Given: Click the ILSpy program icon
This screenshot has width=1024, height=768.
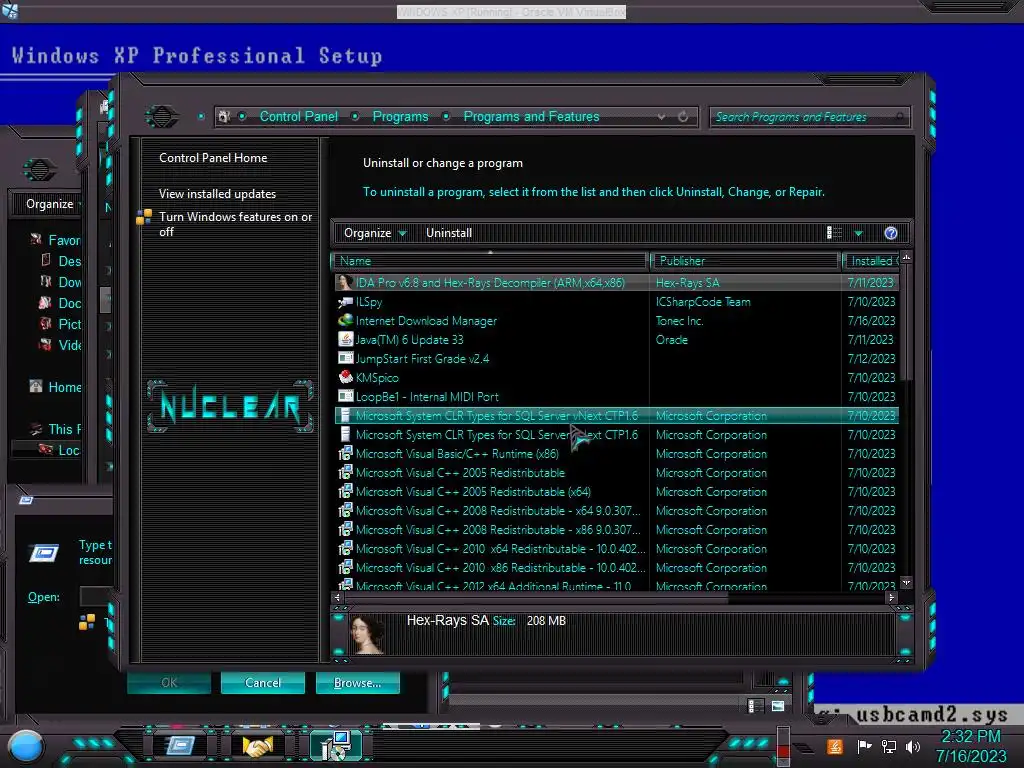Looking at the screenshot, I should (x=345, y=302).
